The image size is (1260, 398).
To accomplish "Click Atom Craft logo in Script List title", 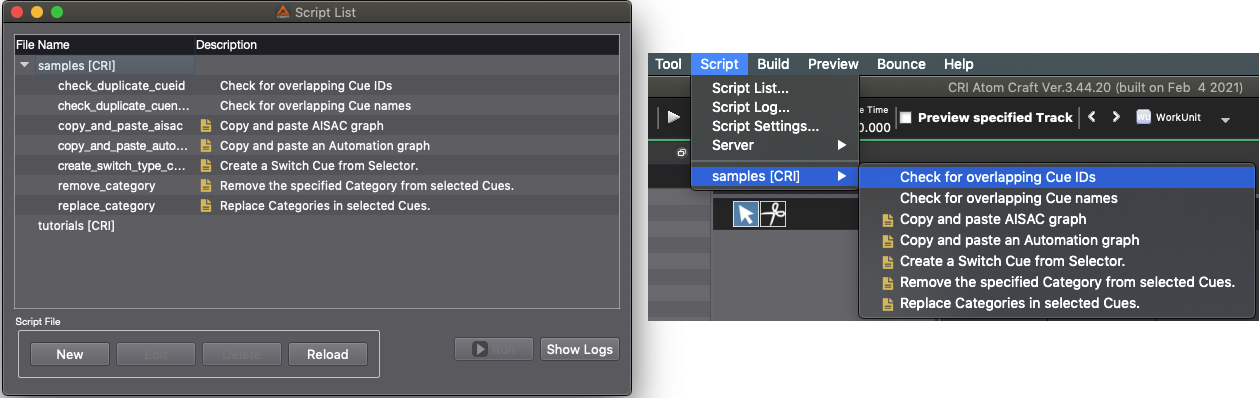I will coord(283,13).
